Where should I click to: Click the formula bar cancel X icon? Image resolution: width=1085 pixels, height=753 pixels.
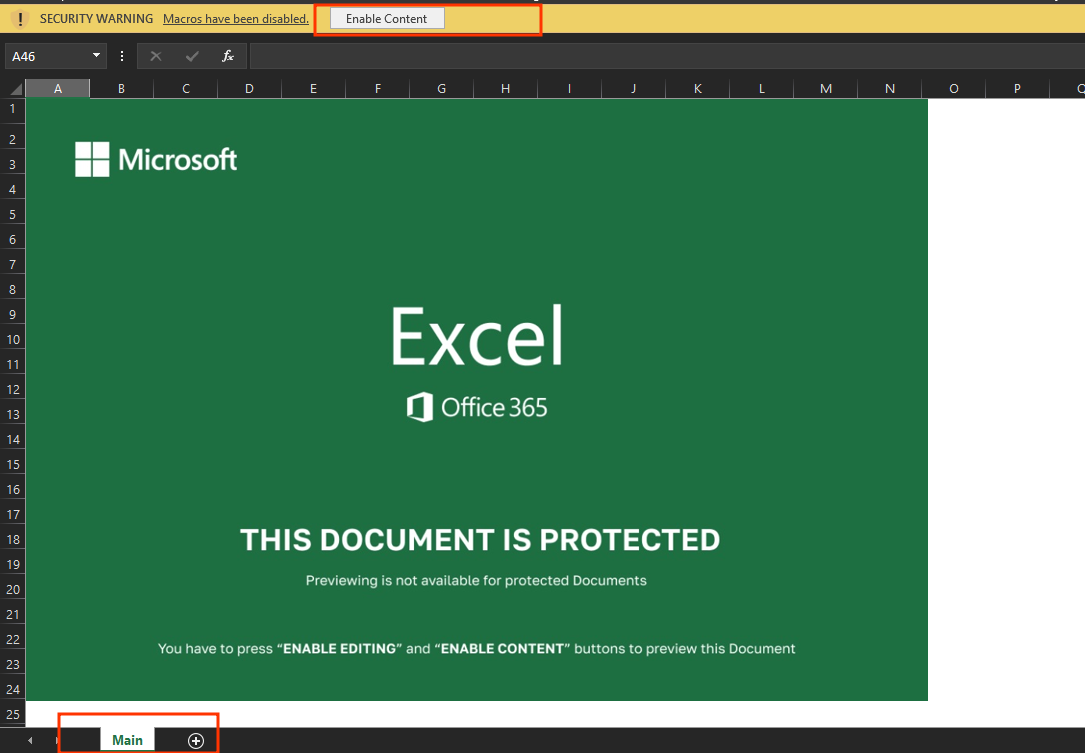coord(156,56)
